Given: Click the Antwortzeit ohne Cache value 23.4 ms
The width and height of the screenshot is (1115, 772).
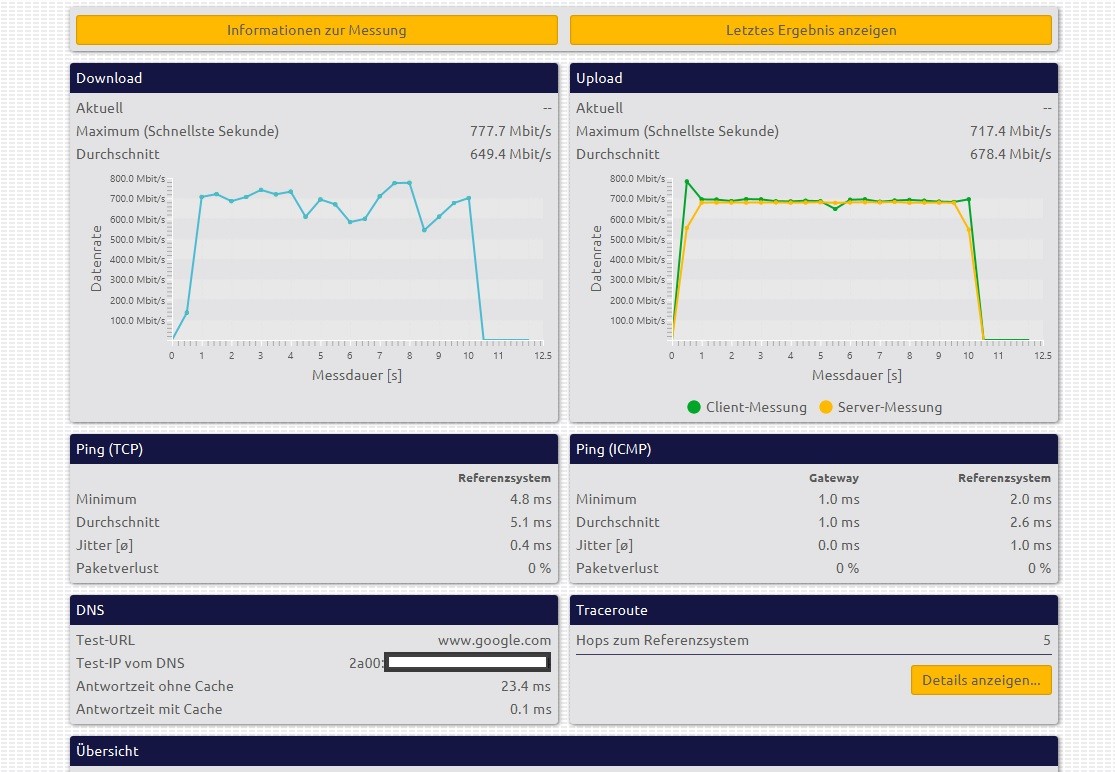Looking at the screenshot, I should (x=525, y=686).
